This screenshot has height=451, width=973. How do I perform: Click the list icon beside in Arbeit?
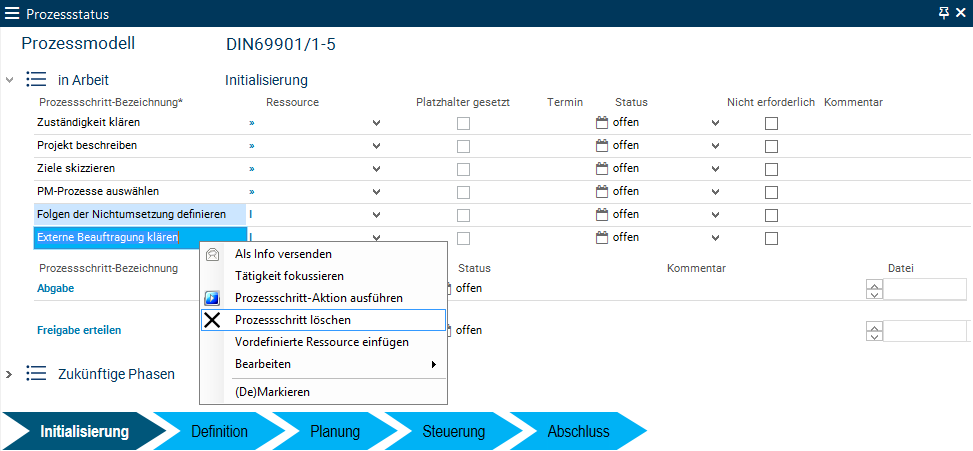(x=36, y=79)
